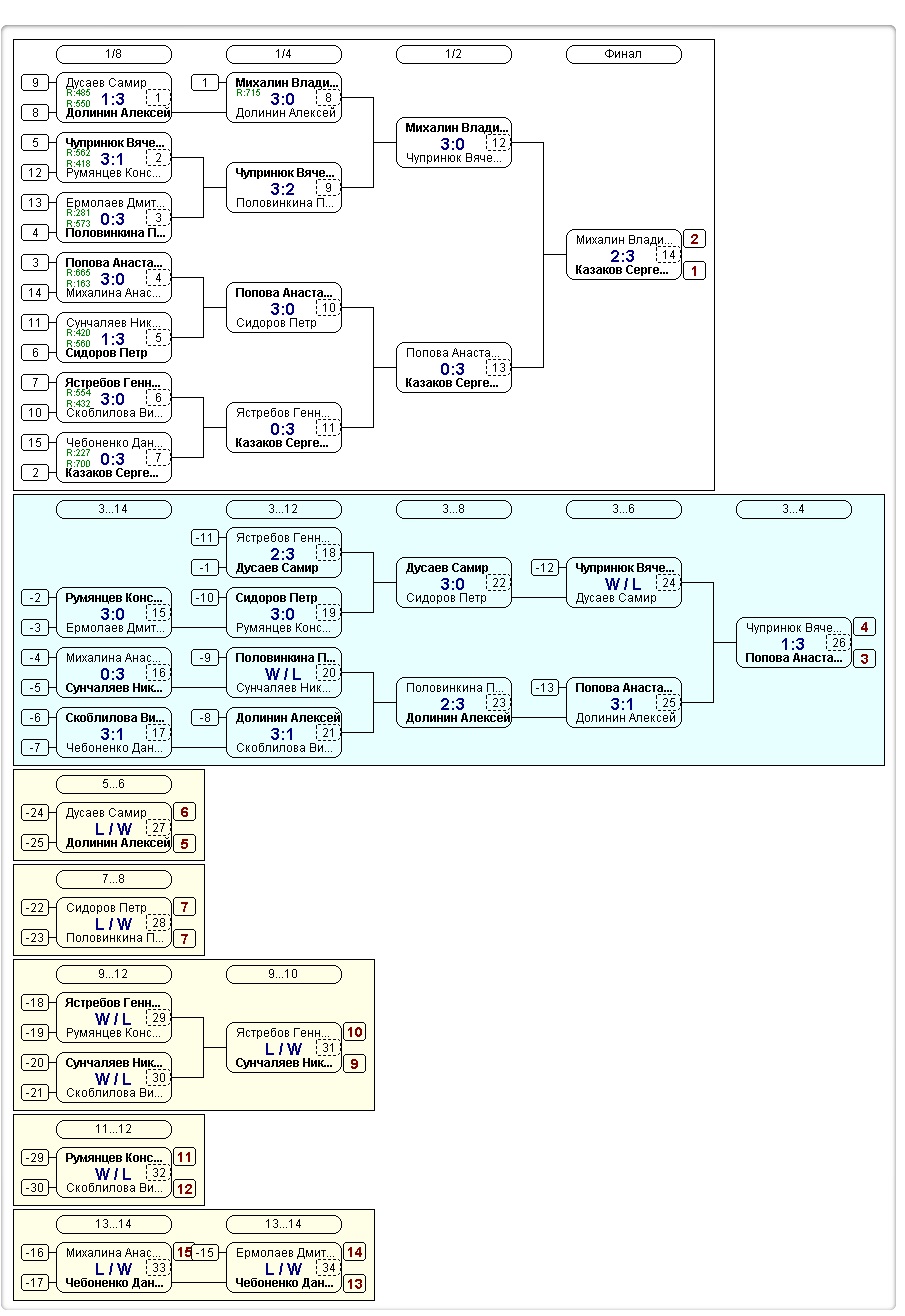
Task: Select the 5...6 placement header
Action: point(114,784)
